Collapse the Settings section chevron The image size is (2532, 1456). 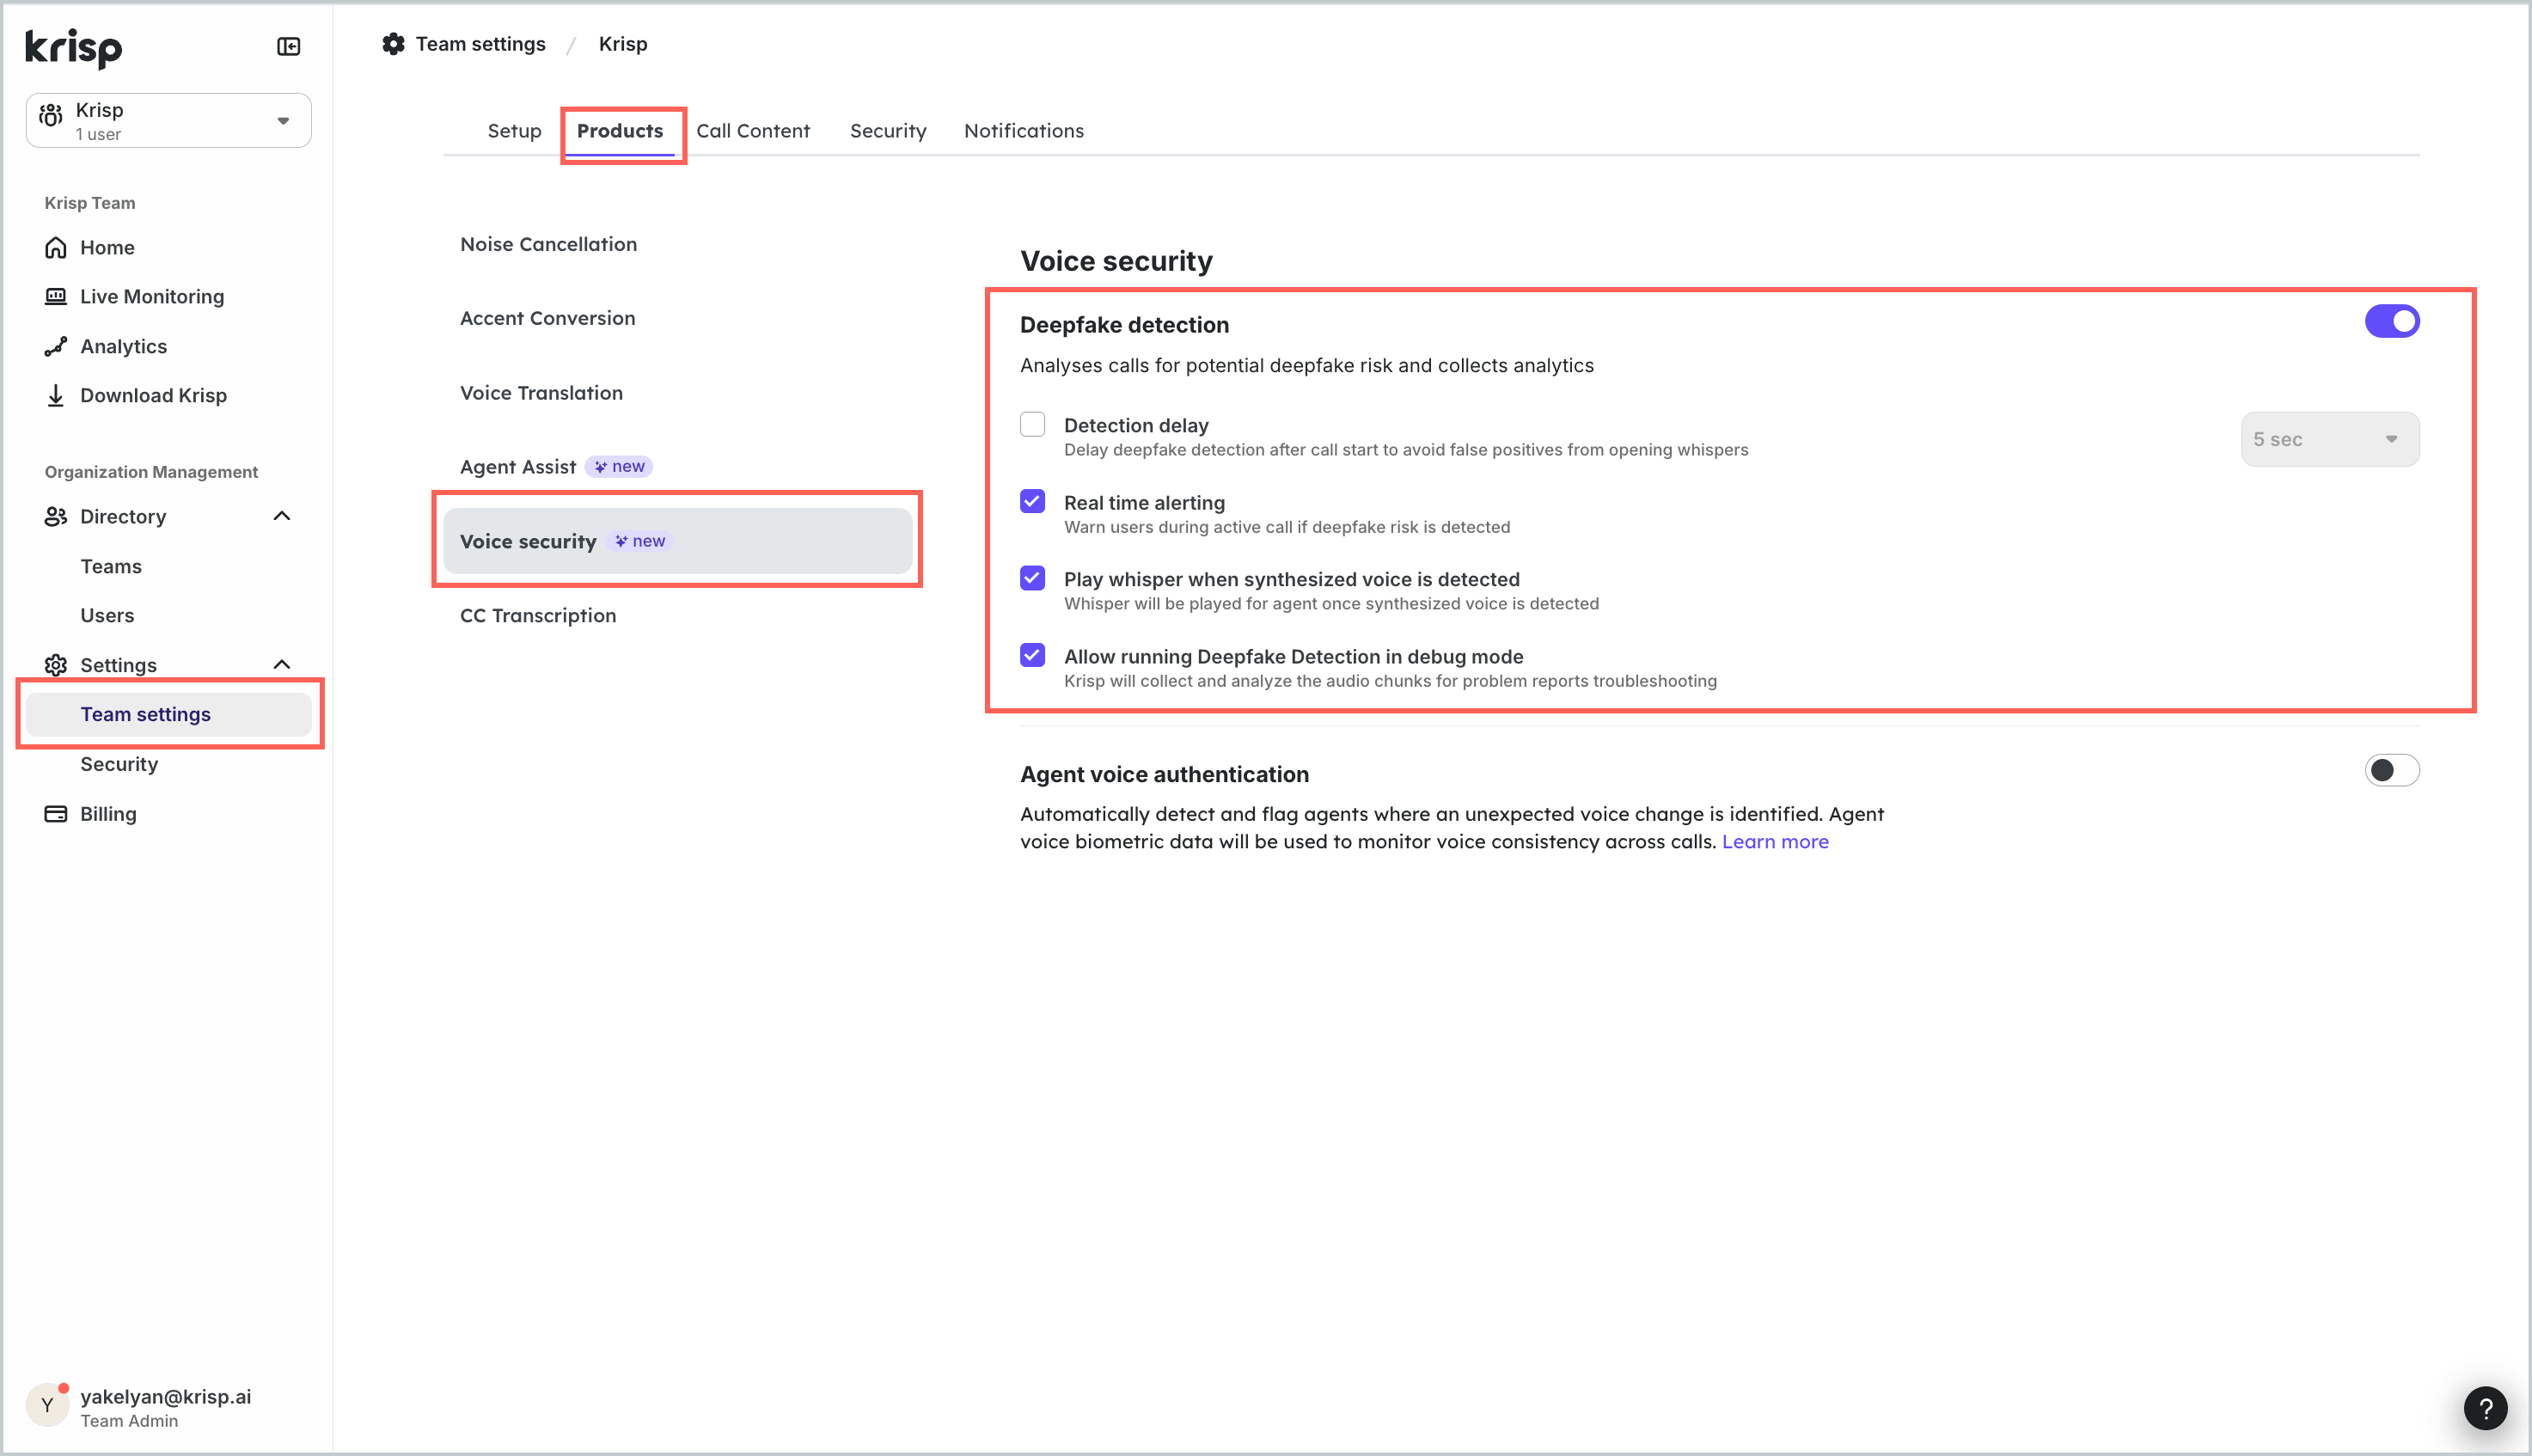pos(282,665)
